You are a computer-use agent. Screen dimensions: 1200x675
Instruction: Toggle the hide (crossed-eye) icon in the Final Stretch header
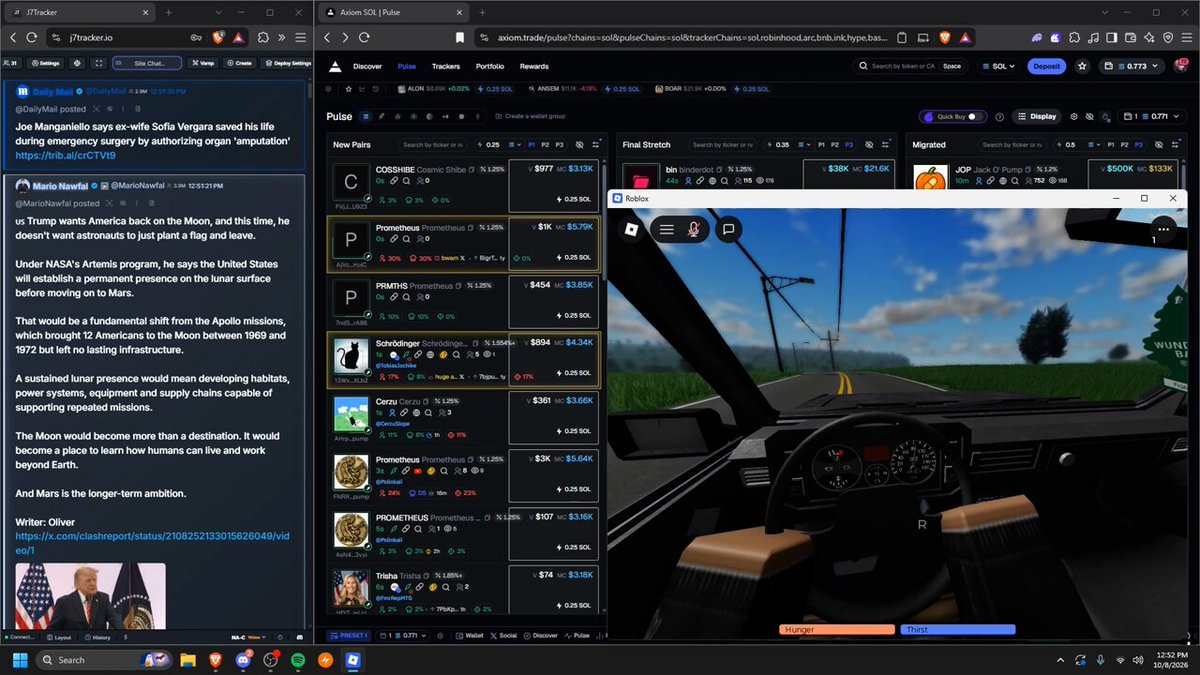click(x=869, y=145)
